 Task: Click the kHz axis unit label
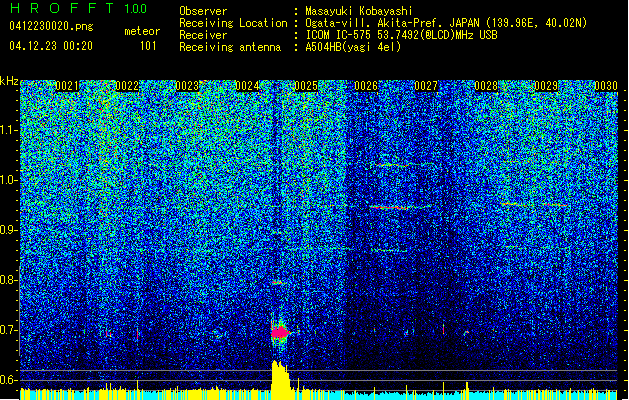[x=9, y=81]
